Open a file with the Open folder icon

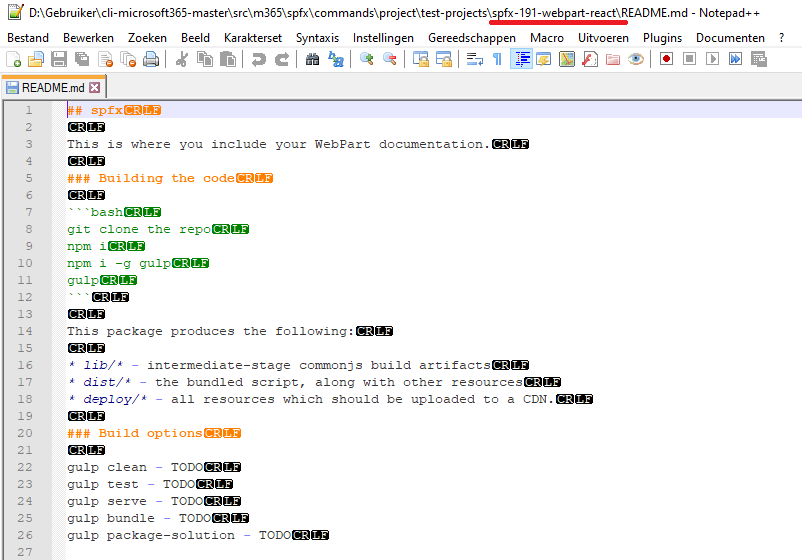[36, 59]
